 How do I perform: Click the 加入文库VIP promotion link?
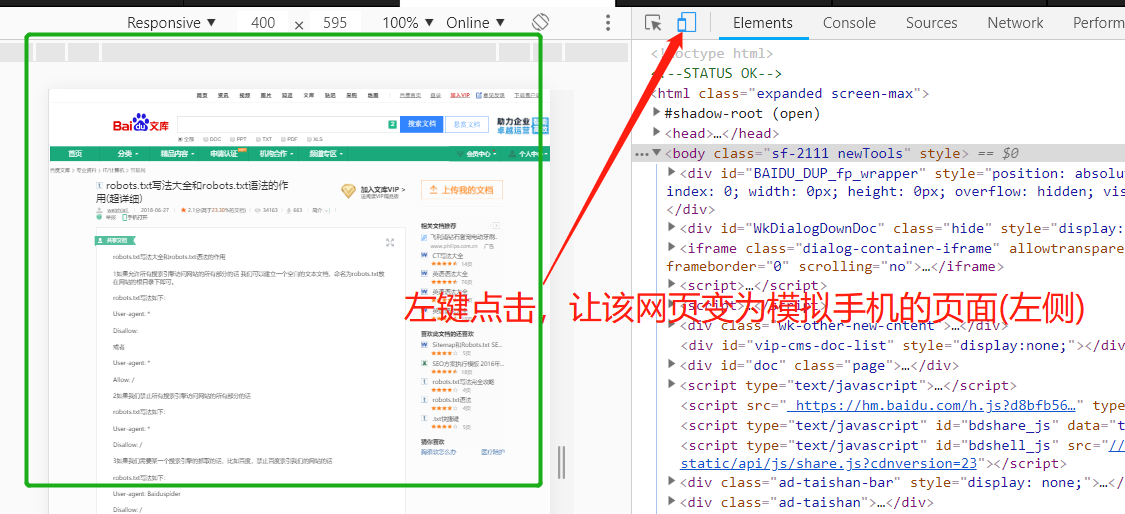382,188
